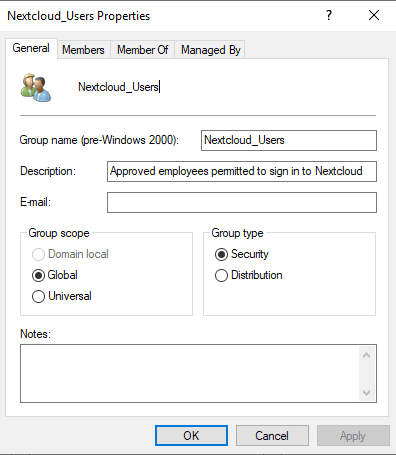Click the Description label text
396x455 pixels.
(x=48, y=171)
